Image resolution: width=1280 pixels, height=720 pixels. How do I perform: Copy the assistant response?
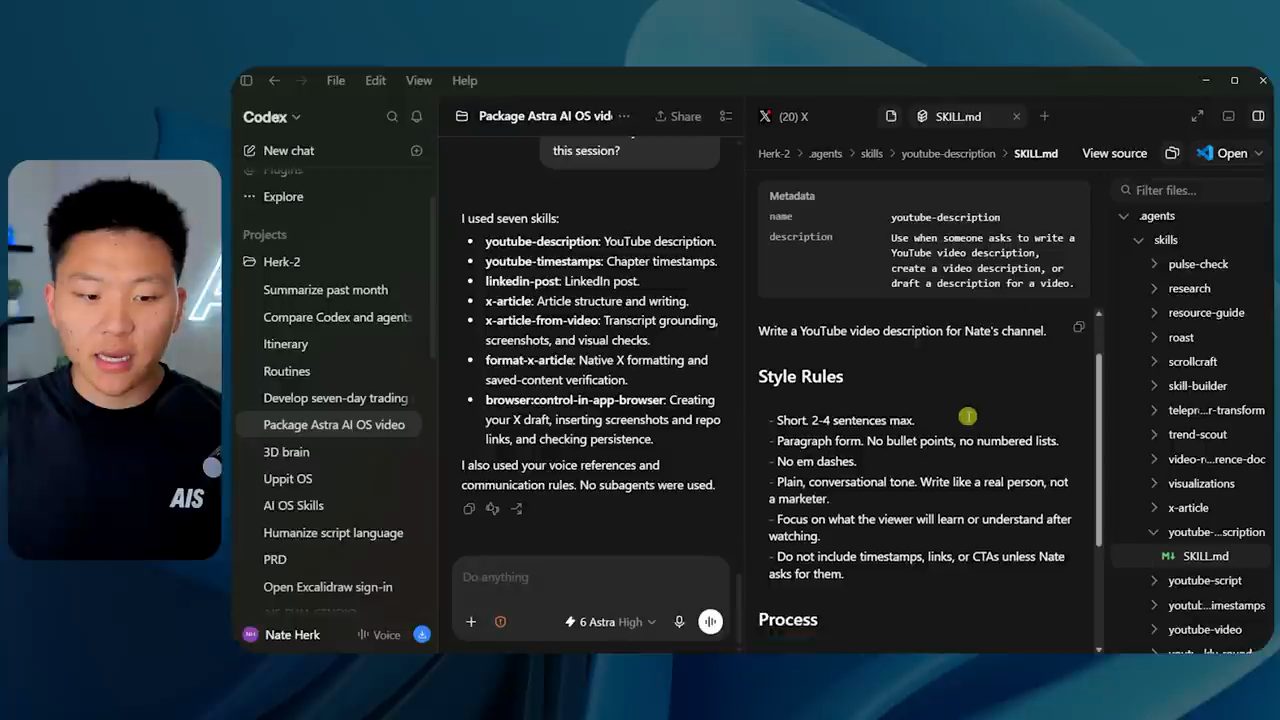tap(469, 509)
